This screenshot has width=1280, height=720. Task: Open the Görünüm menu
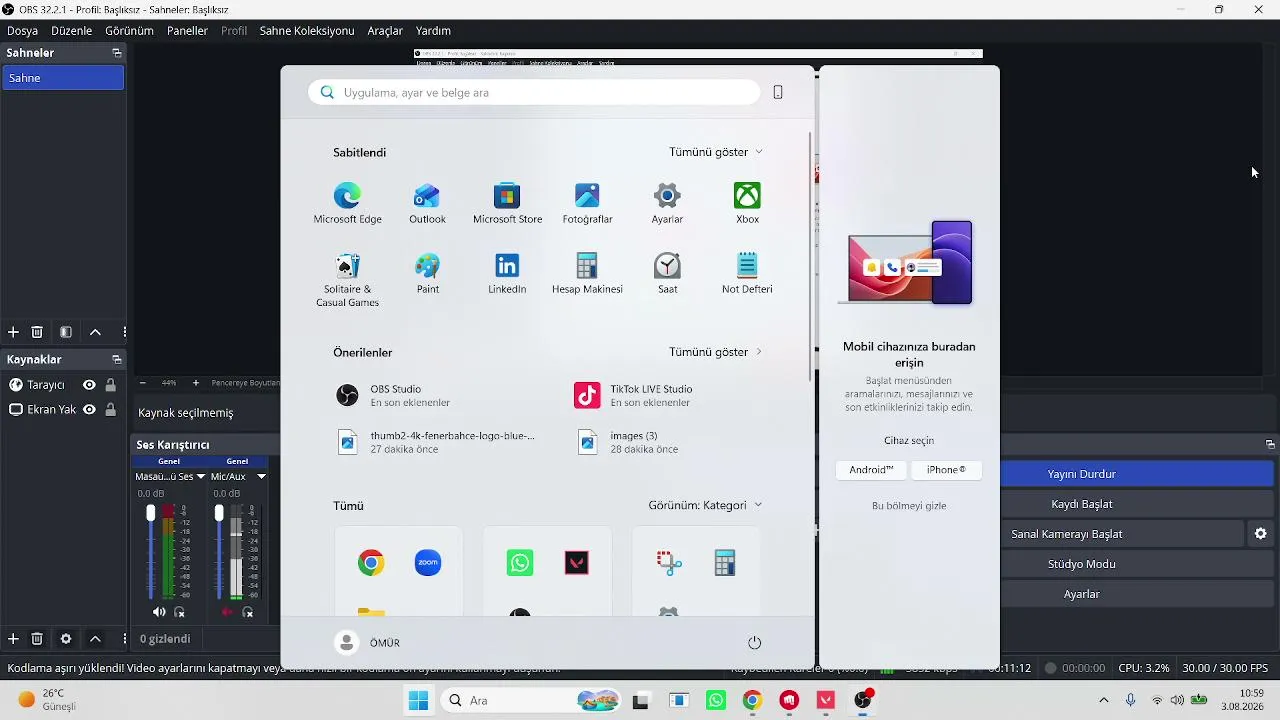point(129,31)
